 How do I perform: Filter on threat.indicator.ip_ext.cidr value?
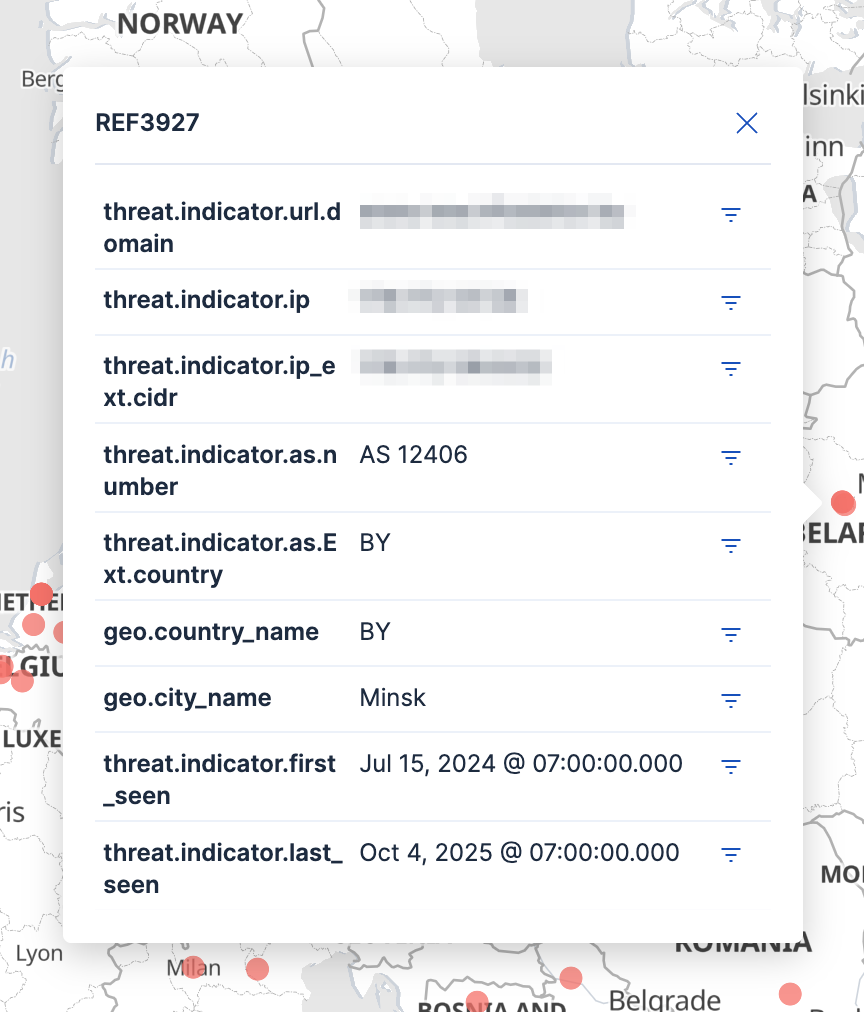pos(731,368)
